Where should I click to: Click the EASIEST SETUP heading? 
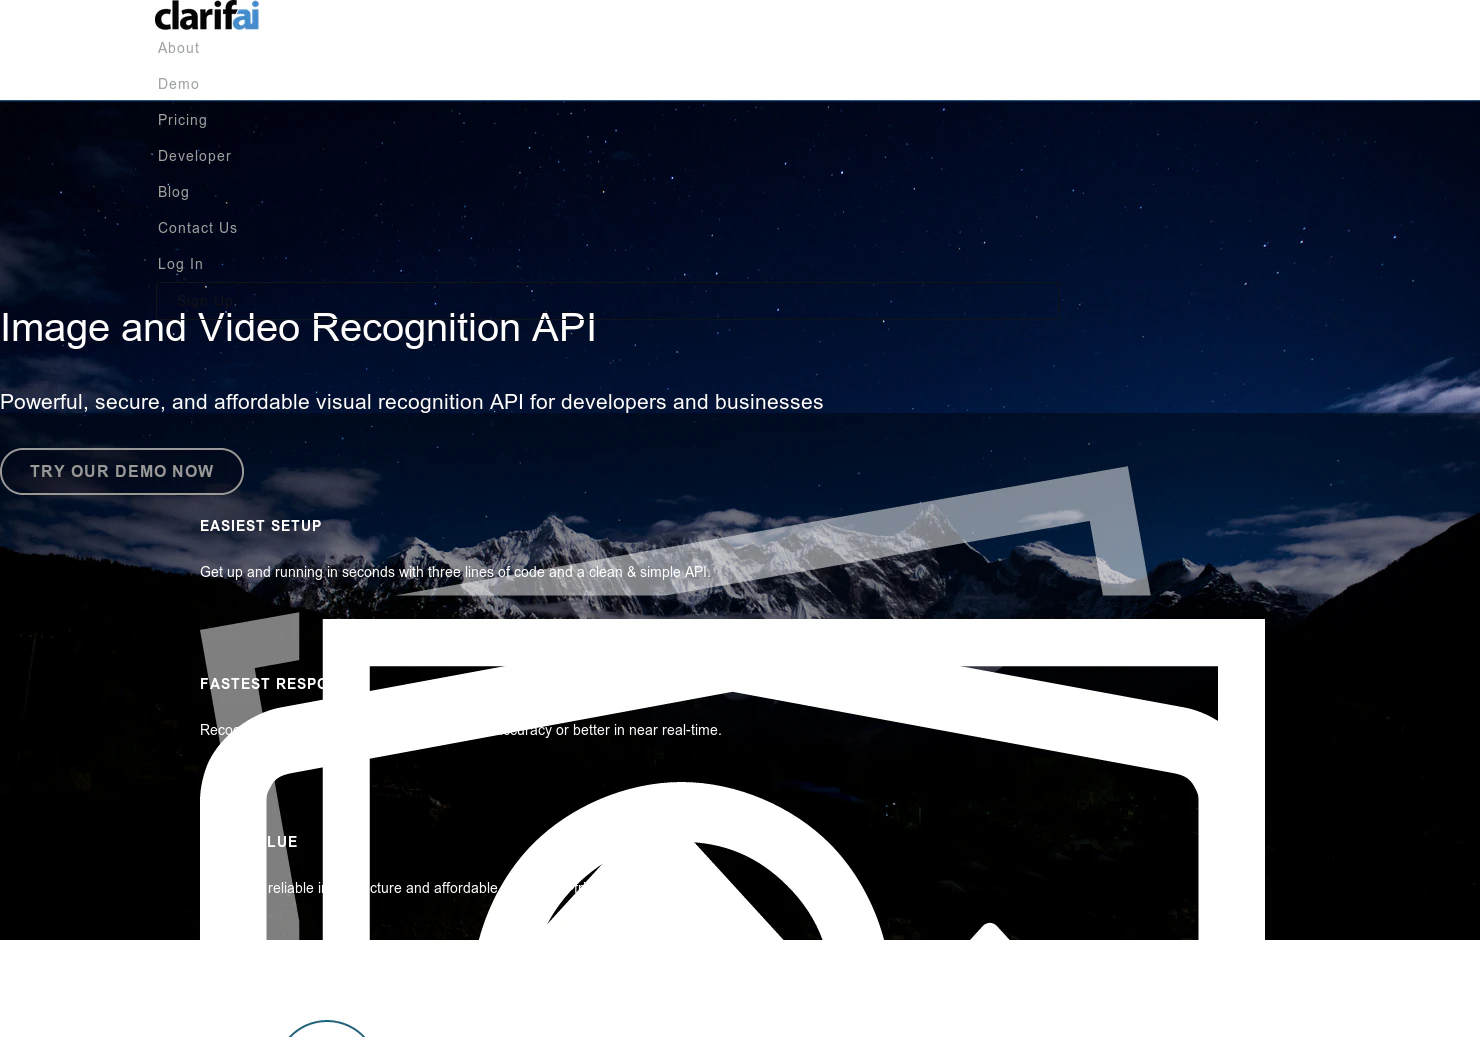[x=261, y=525]
